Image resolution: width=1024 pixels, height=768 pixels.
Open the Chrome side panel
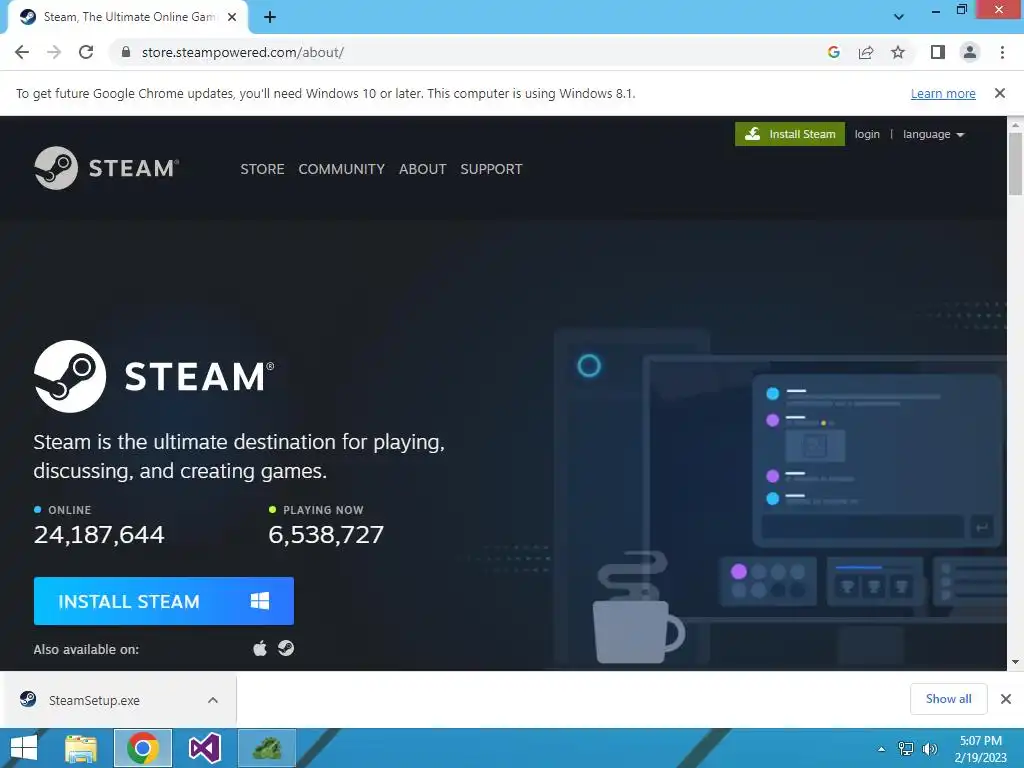point(938,52)
